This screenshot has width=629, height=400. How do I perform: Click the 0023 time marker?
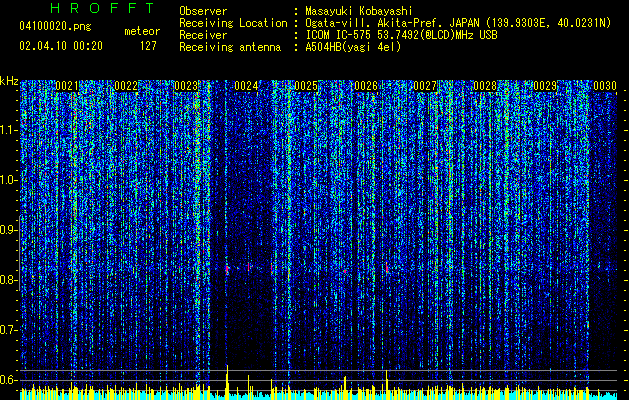[x=186, y=86]
